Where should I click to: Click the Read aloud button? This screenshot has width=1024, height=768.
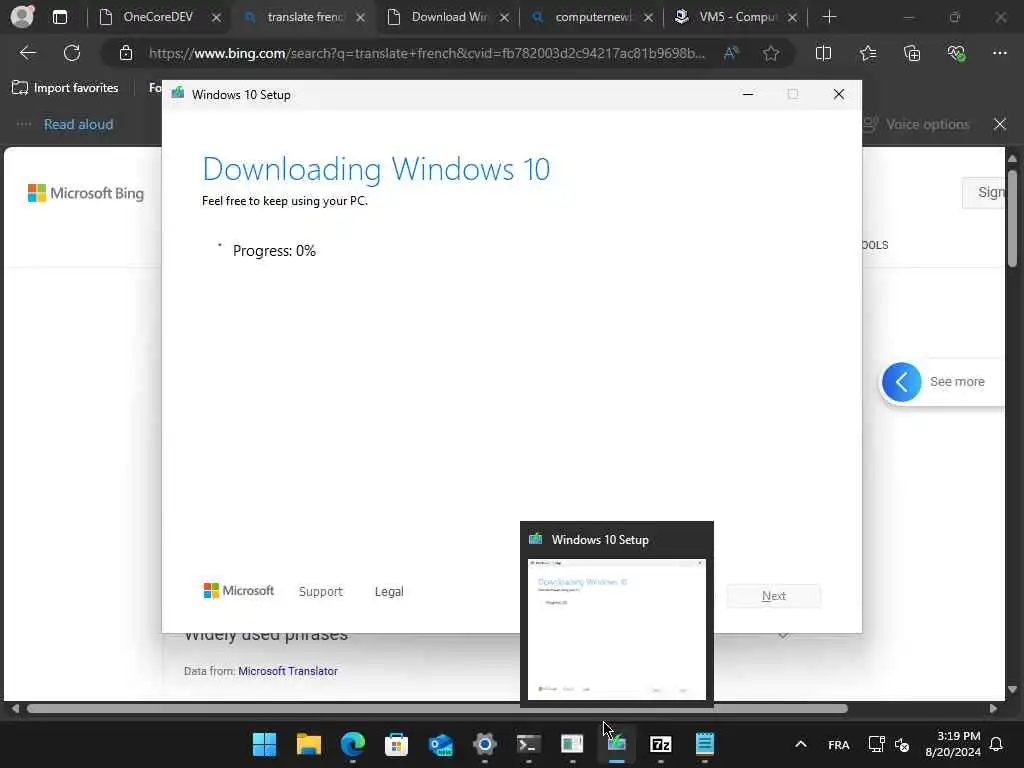pyautogui.click(x=78, y=124)
